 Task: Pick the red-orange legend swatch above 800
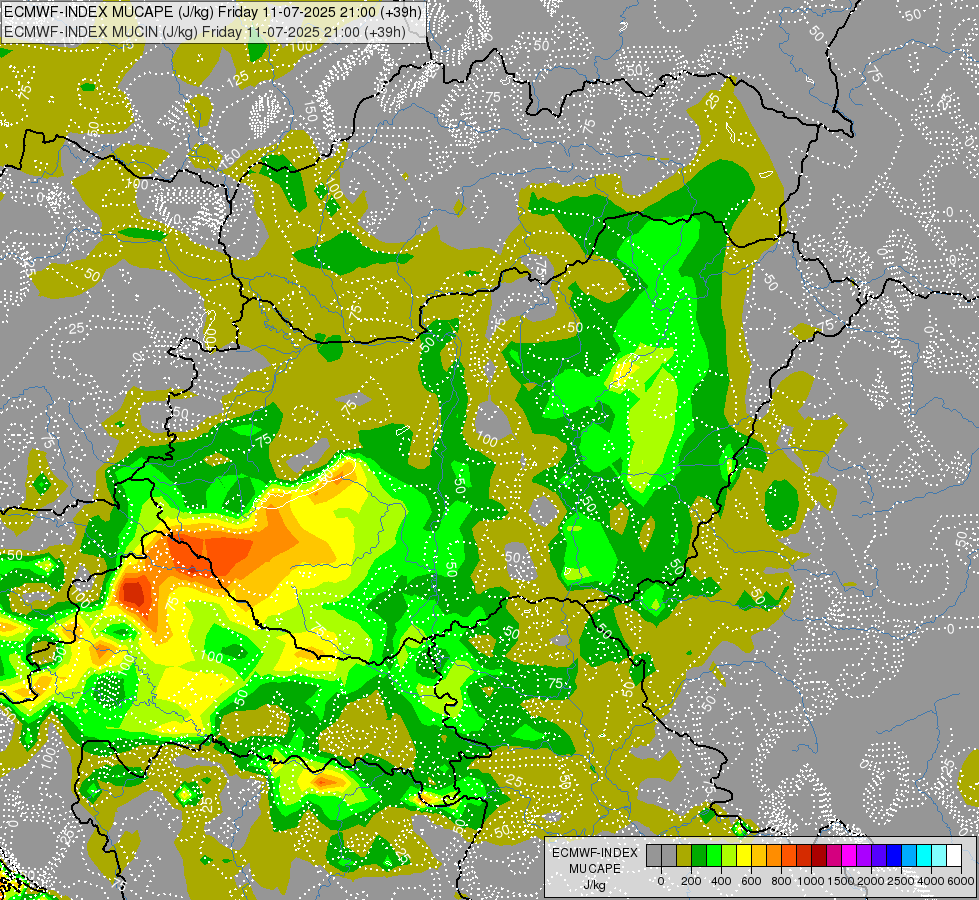(789, 855)
